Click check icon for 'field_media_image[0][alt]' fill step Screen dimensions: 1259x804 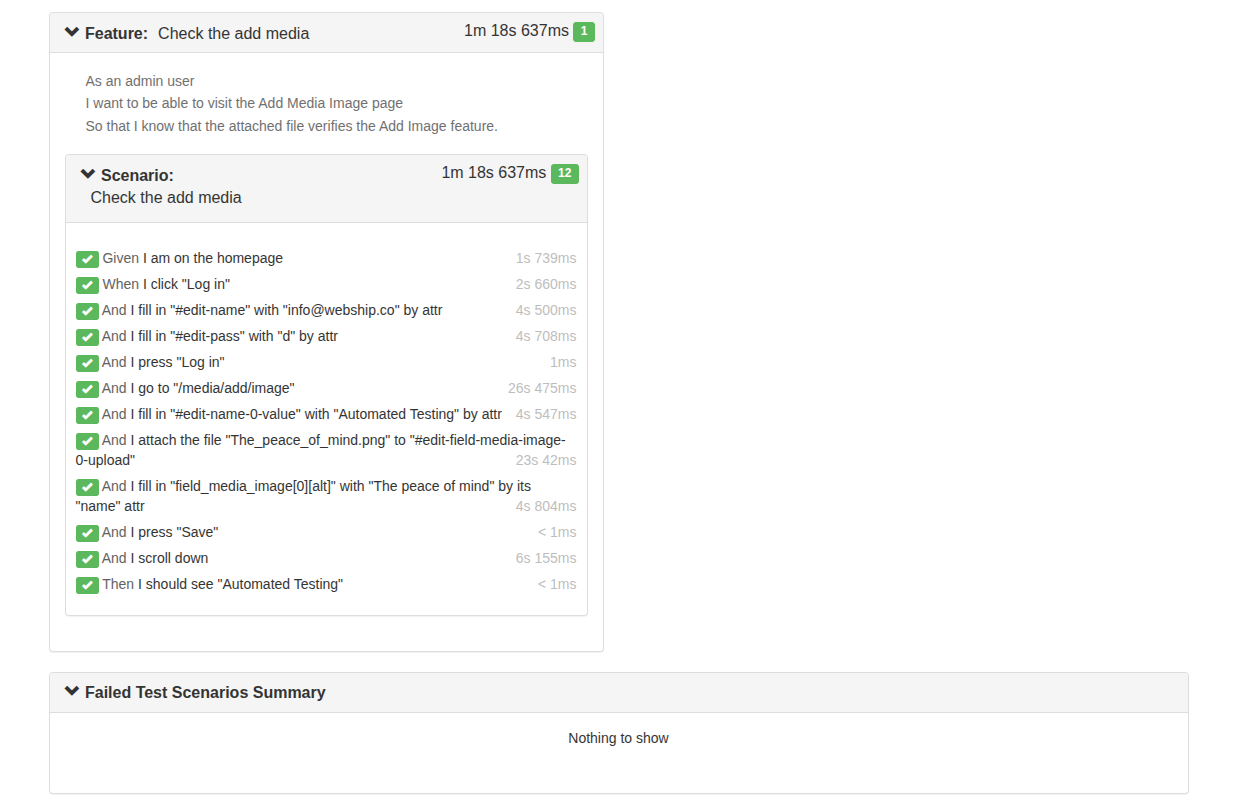coord(87,487)
